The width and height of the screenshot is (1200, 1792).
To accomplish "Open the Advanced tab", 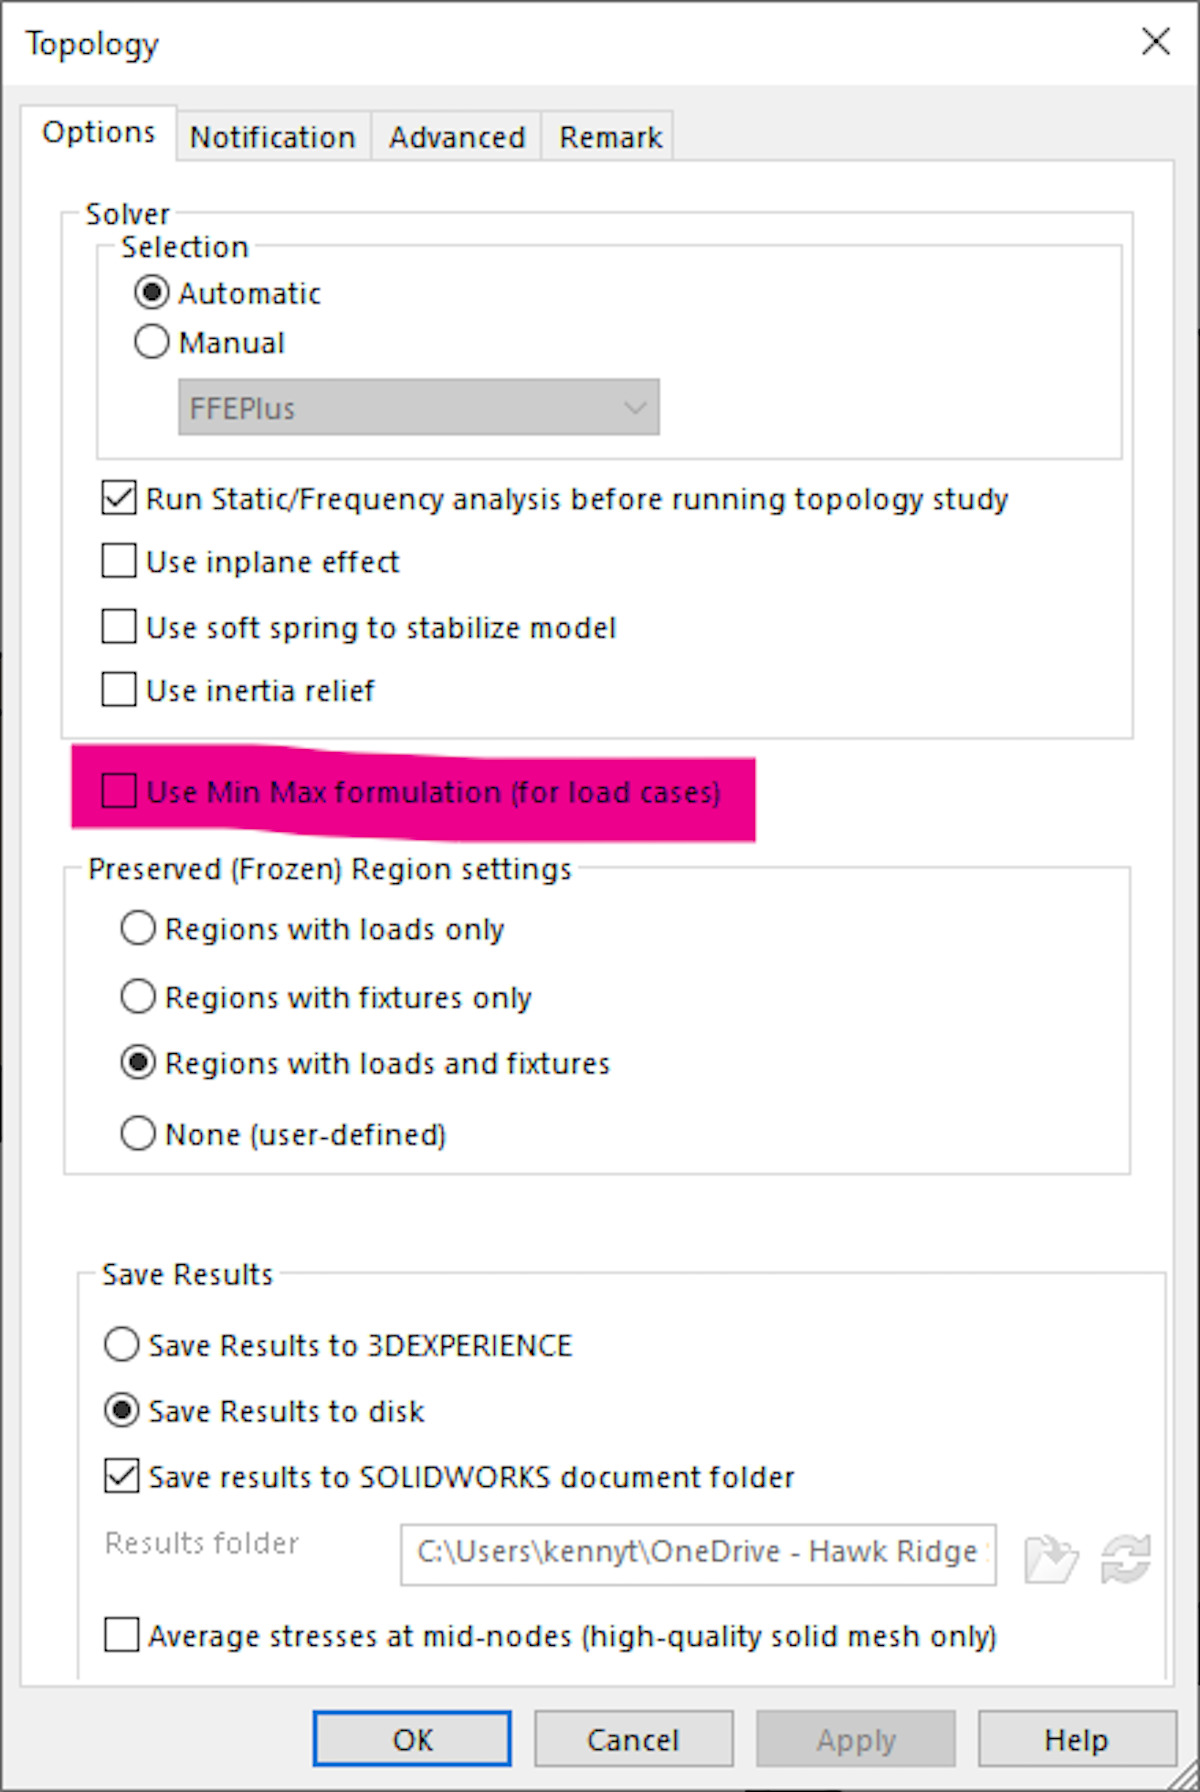I will 456,136.
